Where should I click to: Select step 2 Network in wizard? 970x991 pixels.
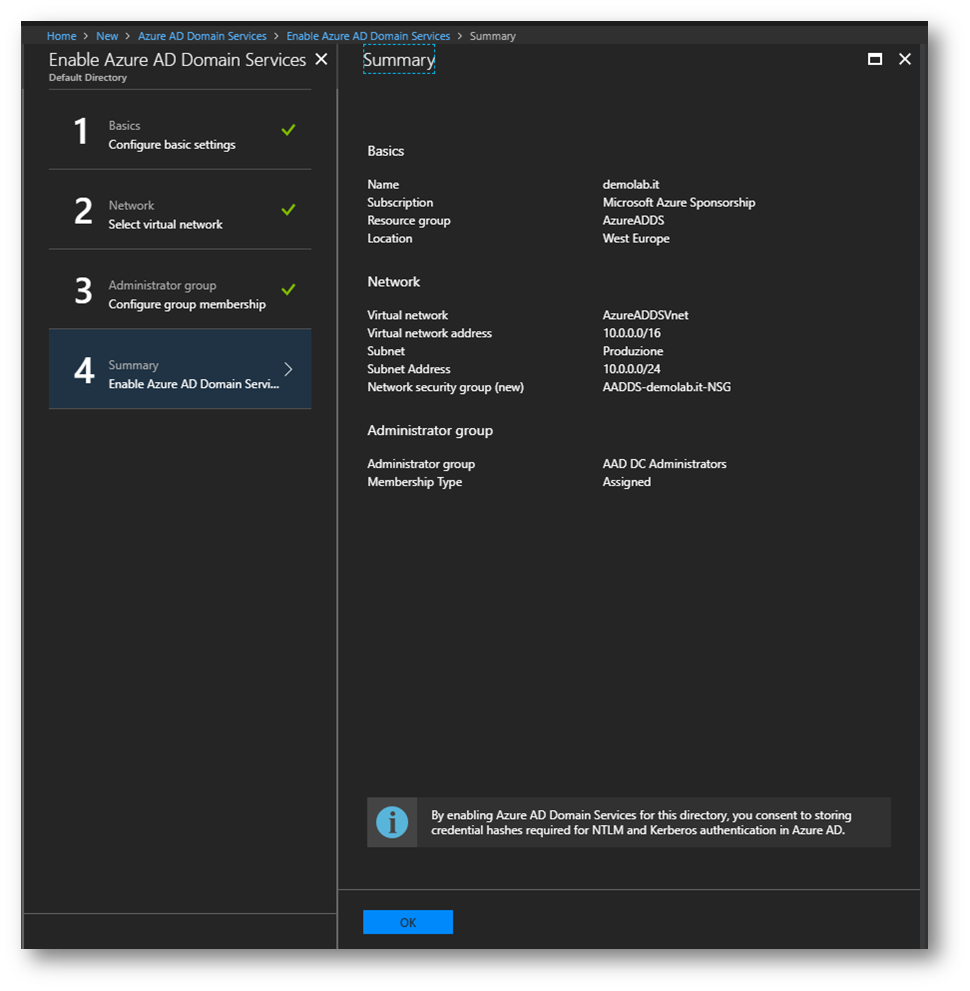click(x=179, y=209)
